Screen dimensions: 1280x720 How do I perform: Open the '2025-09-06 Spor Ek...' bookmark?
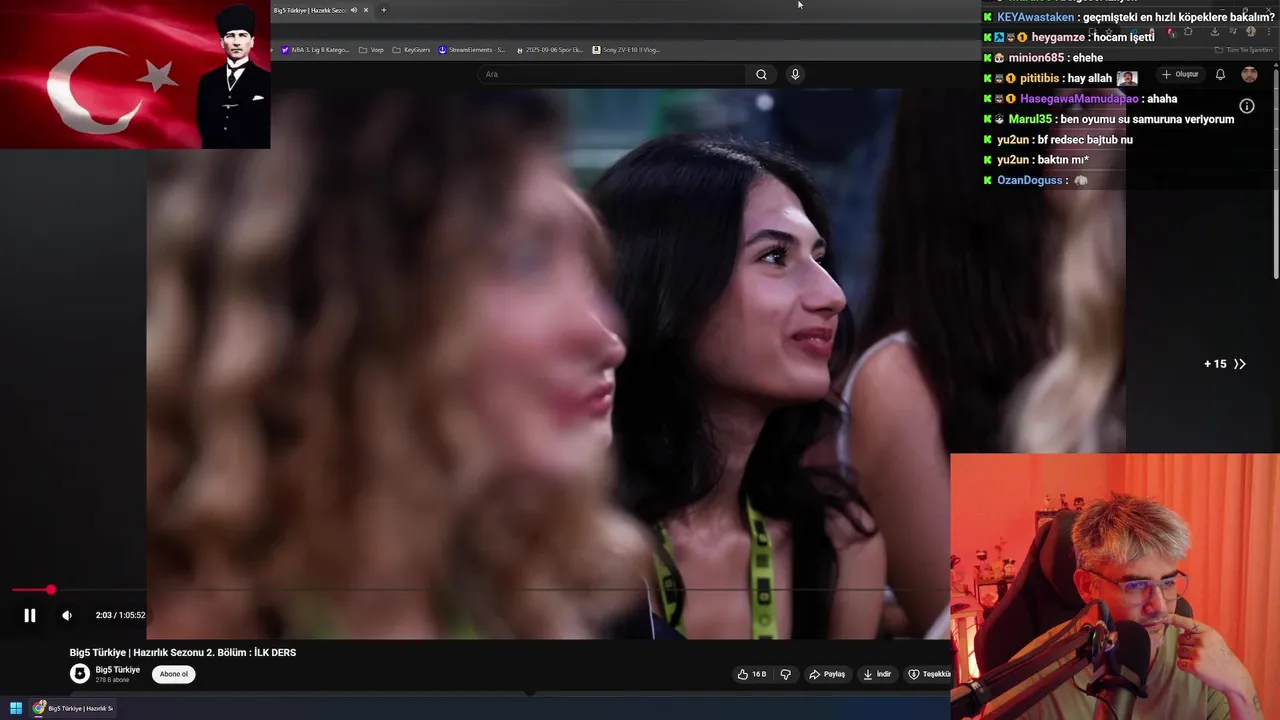[x=548, y=49]
